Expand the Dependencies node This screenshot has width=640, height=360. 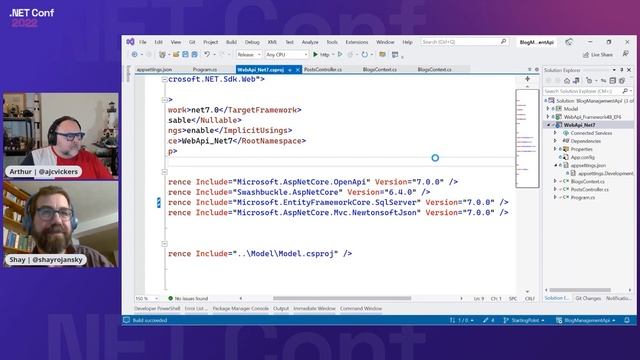(555, 141)
